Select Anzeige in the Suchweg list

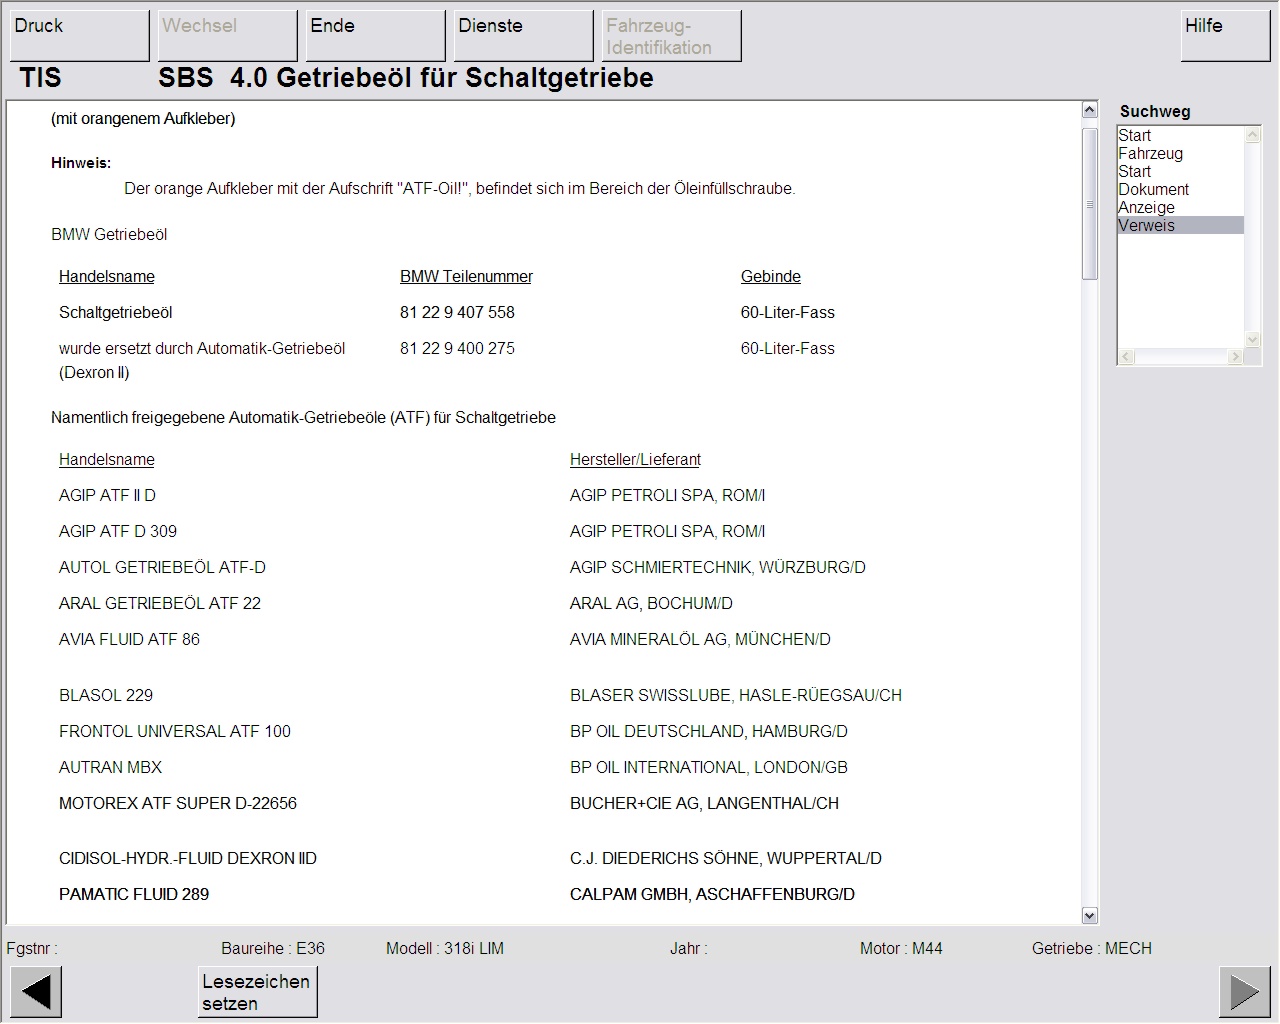1146,208
